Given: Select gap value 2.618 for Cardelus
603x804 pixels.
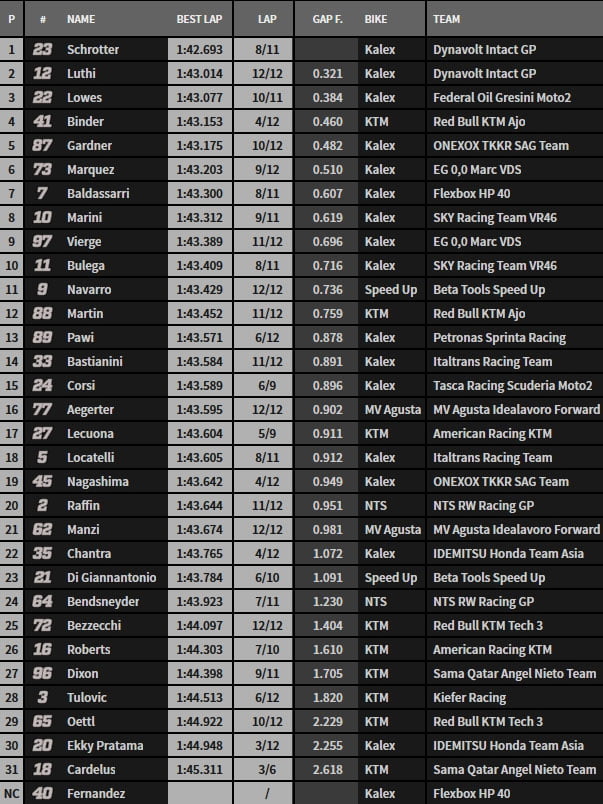Looking at the screenshot, I should tap(328, 770).
